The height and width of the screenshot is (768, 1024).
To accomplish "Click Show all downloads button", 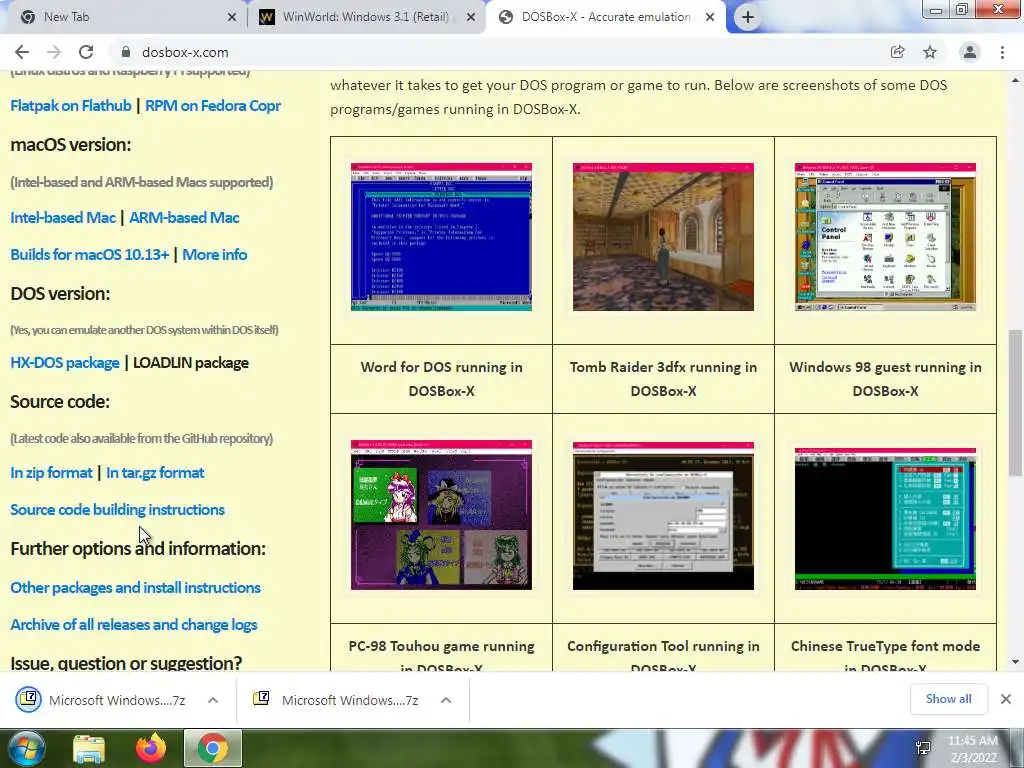I will pos(948,699).
